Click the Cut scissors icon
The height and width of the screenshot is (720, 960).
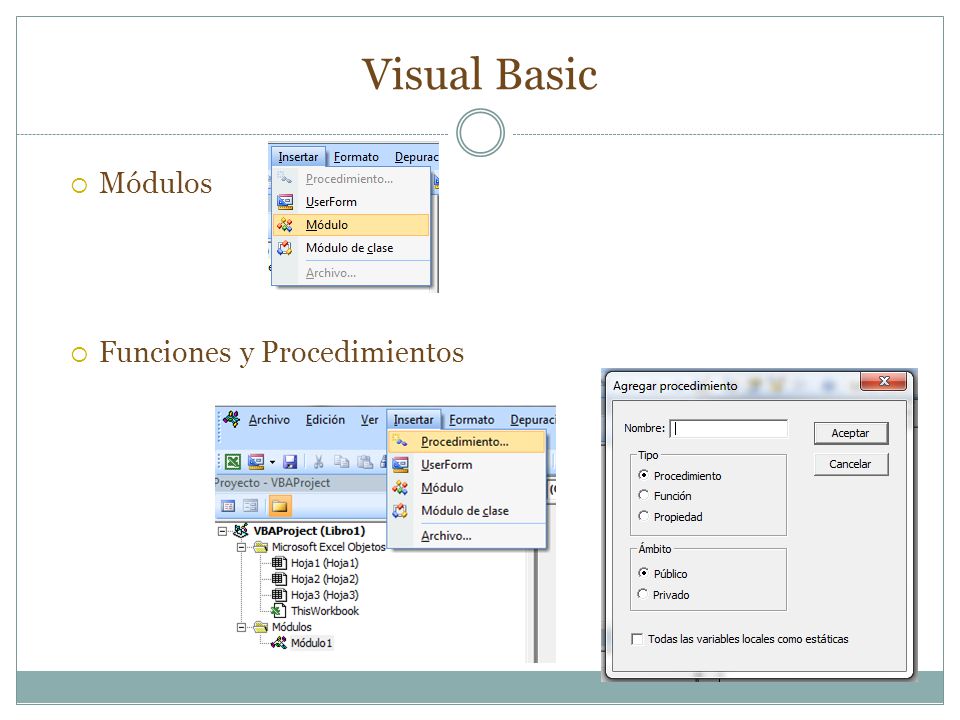point(318,462)
